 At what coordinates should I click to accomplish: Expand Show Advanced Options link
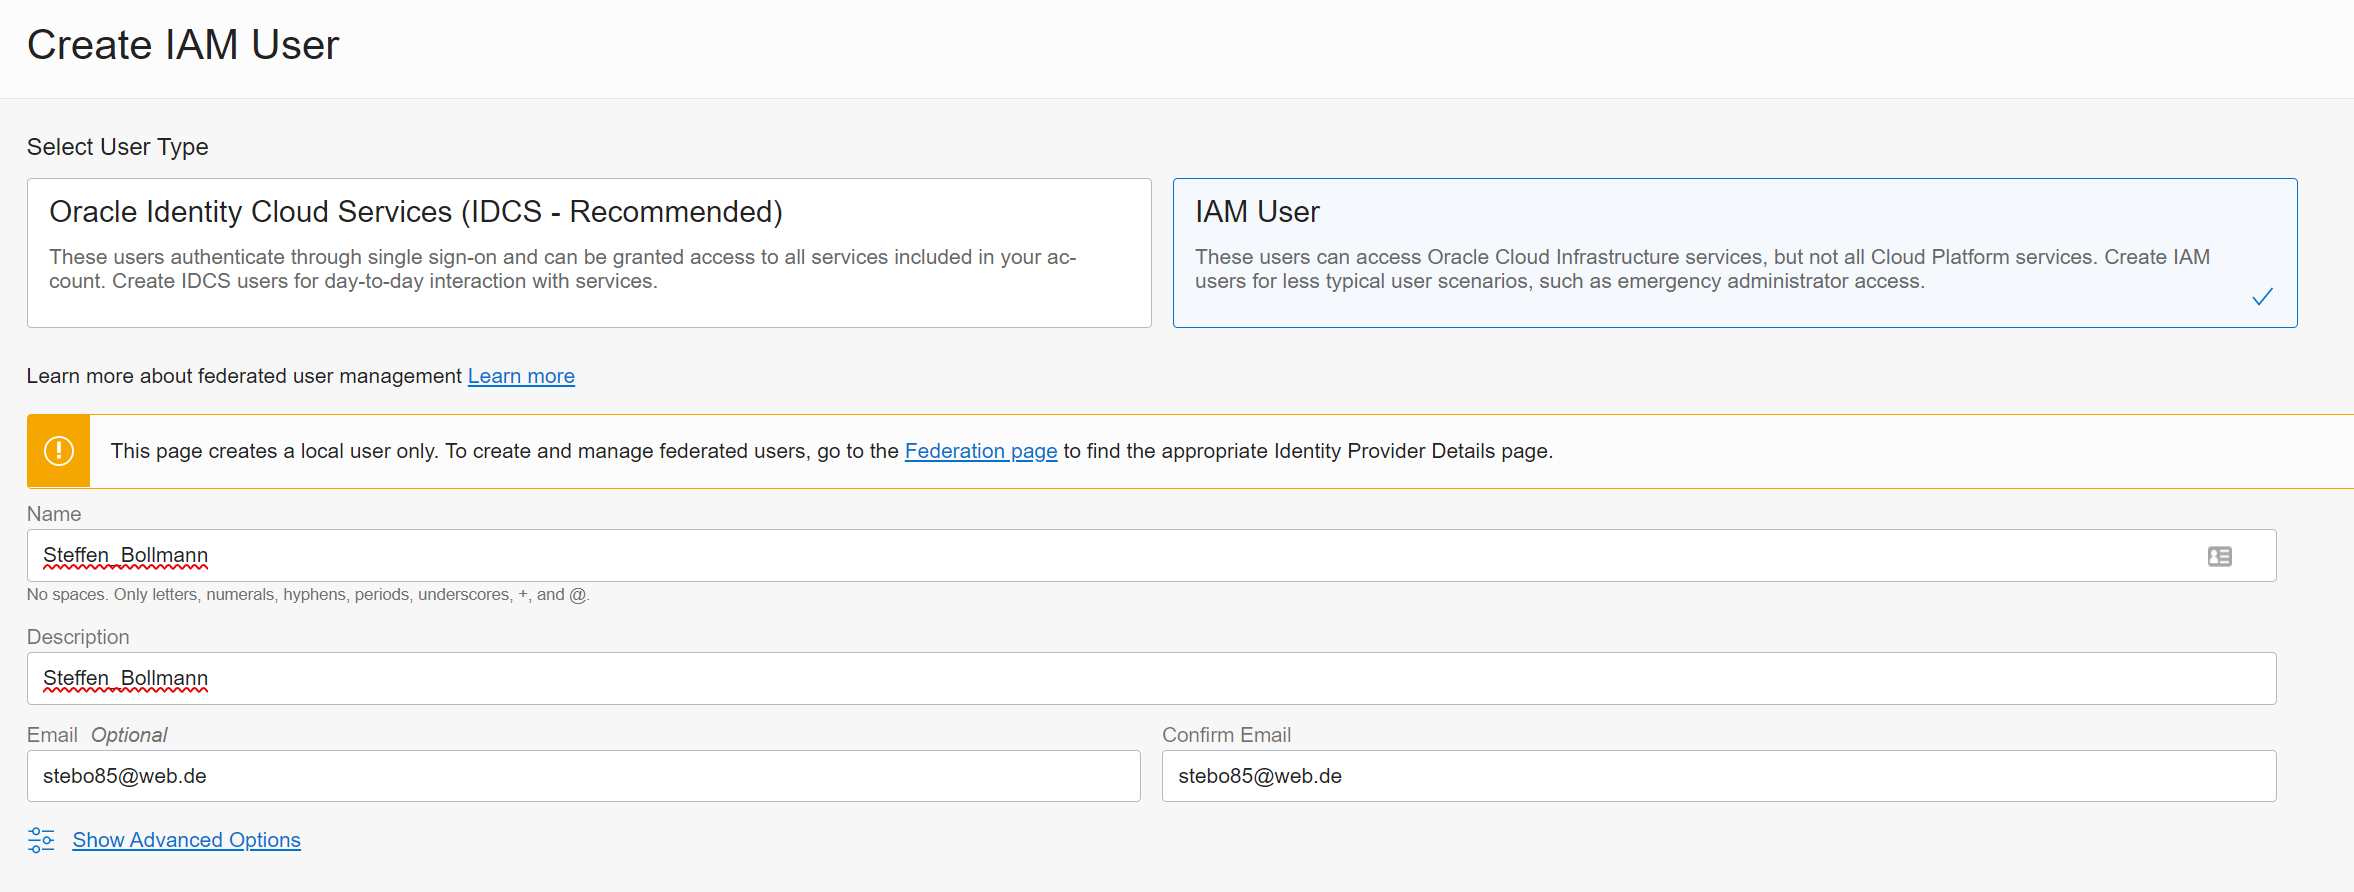[186, 840]
